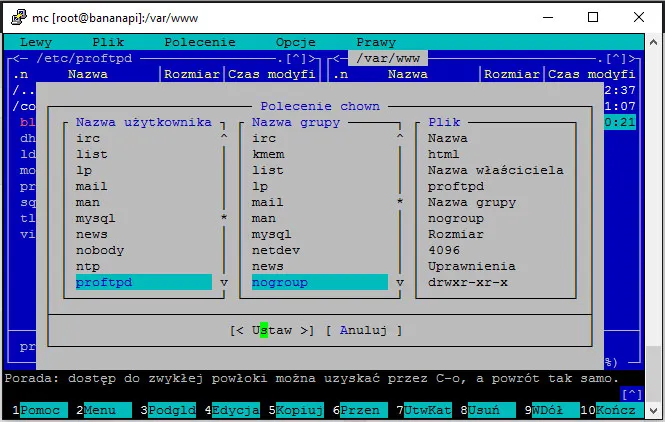Click user list scroll-up caret
Viewport: 665px width, 422px height.
(x=224, y=137)
